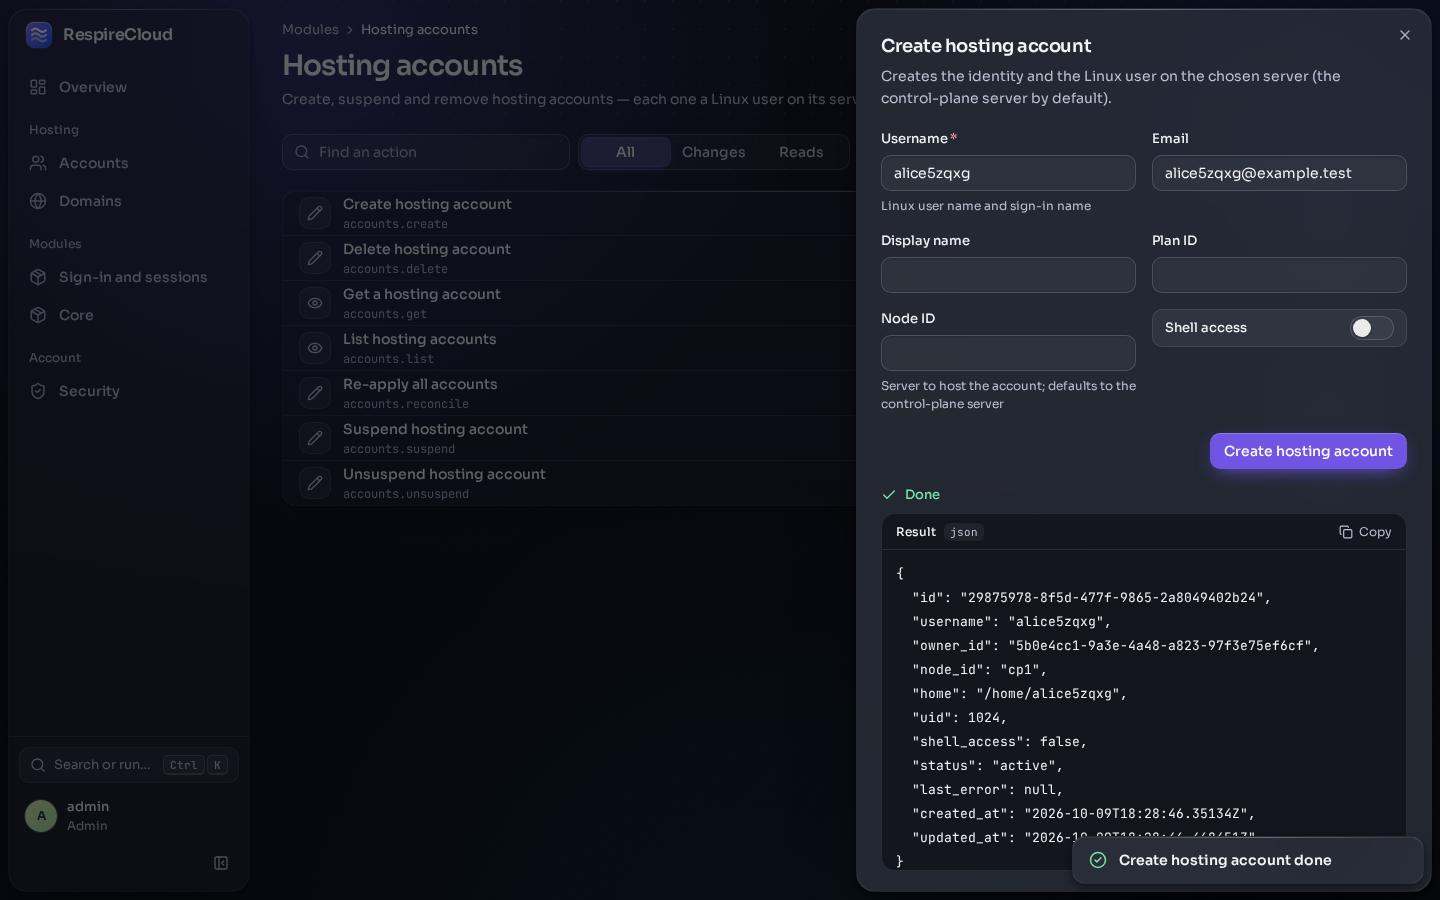Viewport: 1440px width, 900px height.
Task: Click the search magnifier icon in Find an action
Action: tap(302, 152)
